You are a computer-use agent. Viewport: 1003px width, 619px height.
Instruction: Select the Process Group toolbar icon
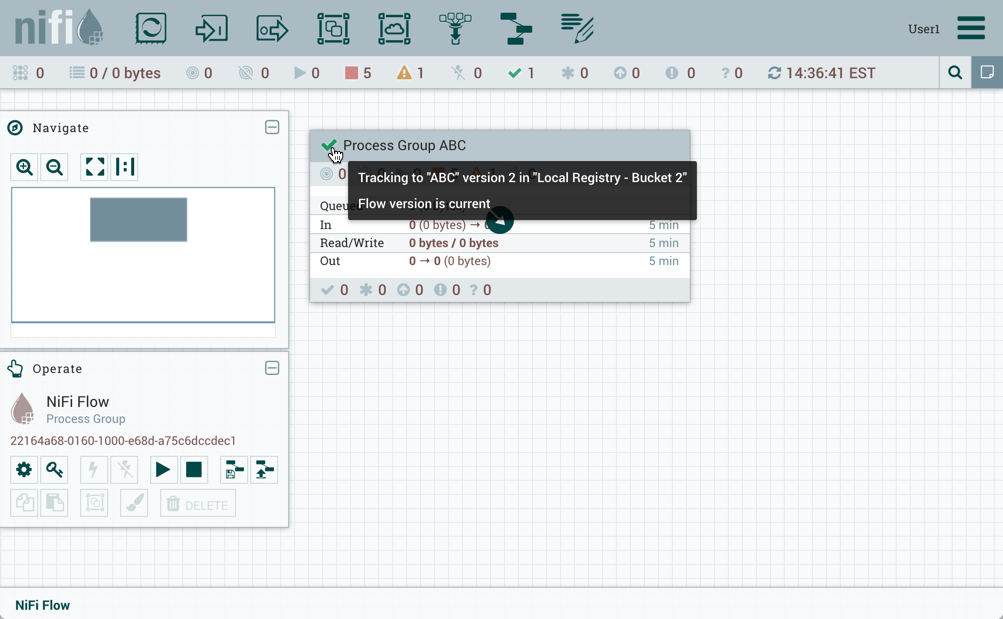click(x=333, y=28)
